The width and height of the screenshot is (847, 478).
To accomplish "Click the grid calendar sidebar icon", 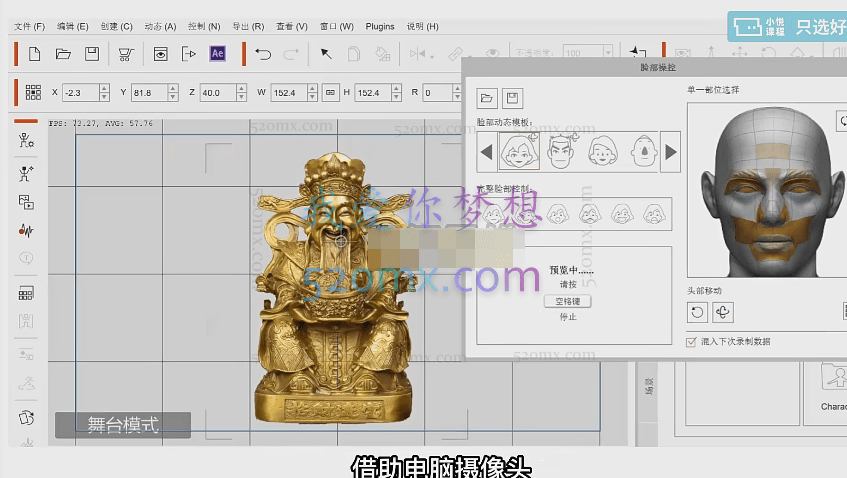I will click(26, 293).
